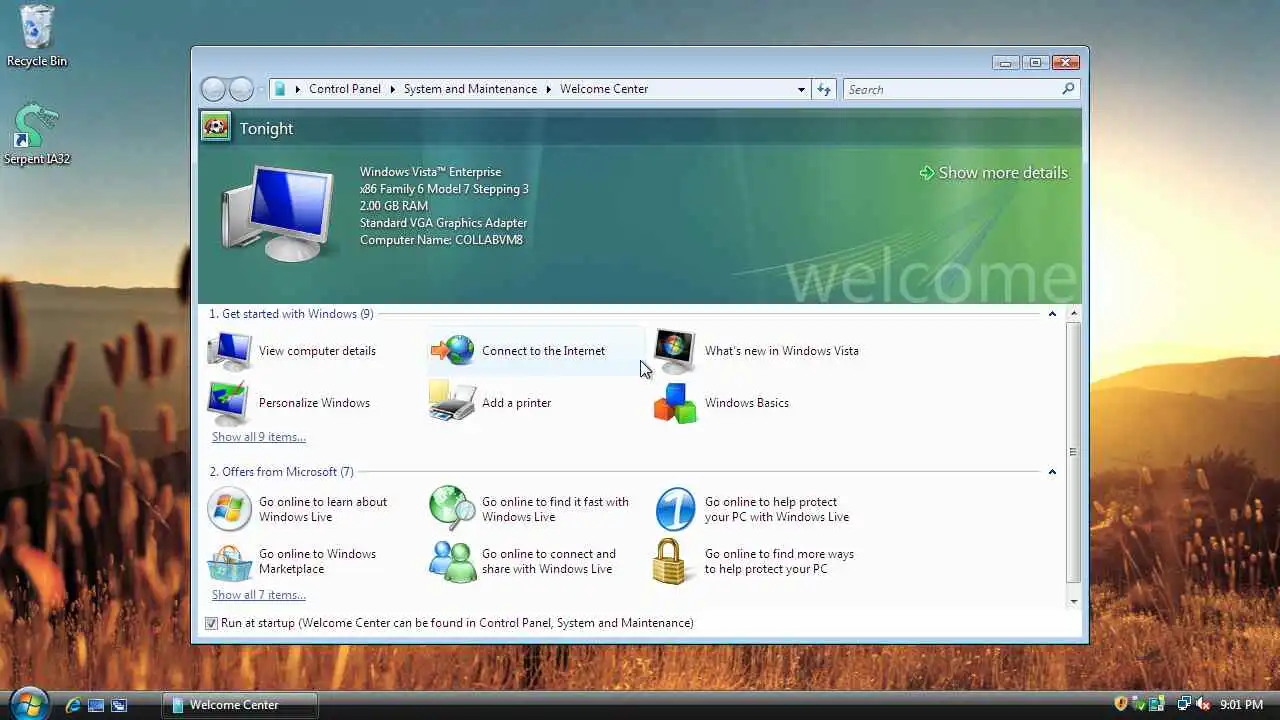Click Show all 9 items link
The image size is (1280, 720).
(259, 437)
